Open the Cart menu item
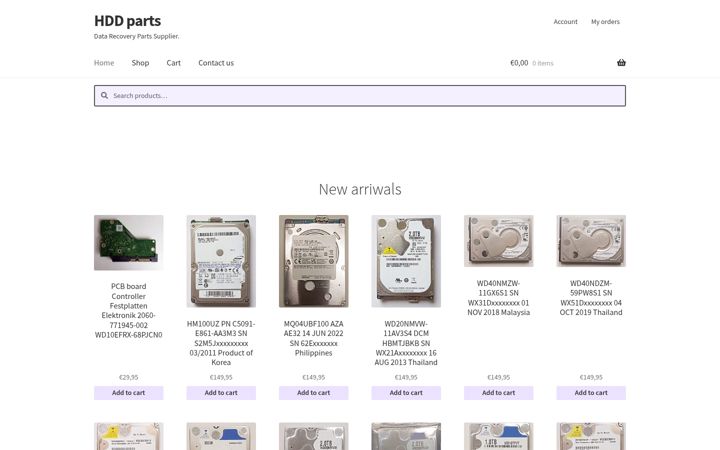This screenshot has height=450, width=720. pos(174,63)
